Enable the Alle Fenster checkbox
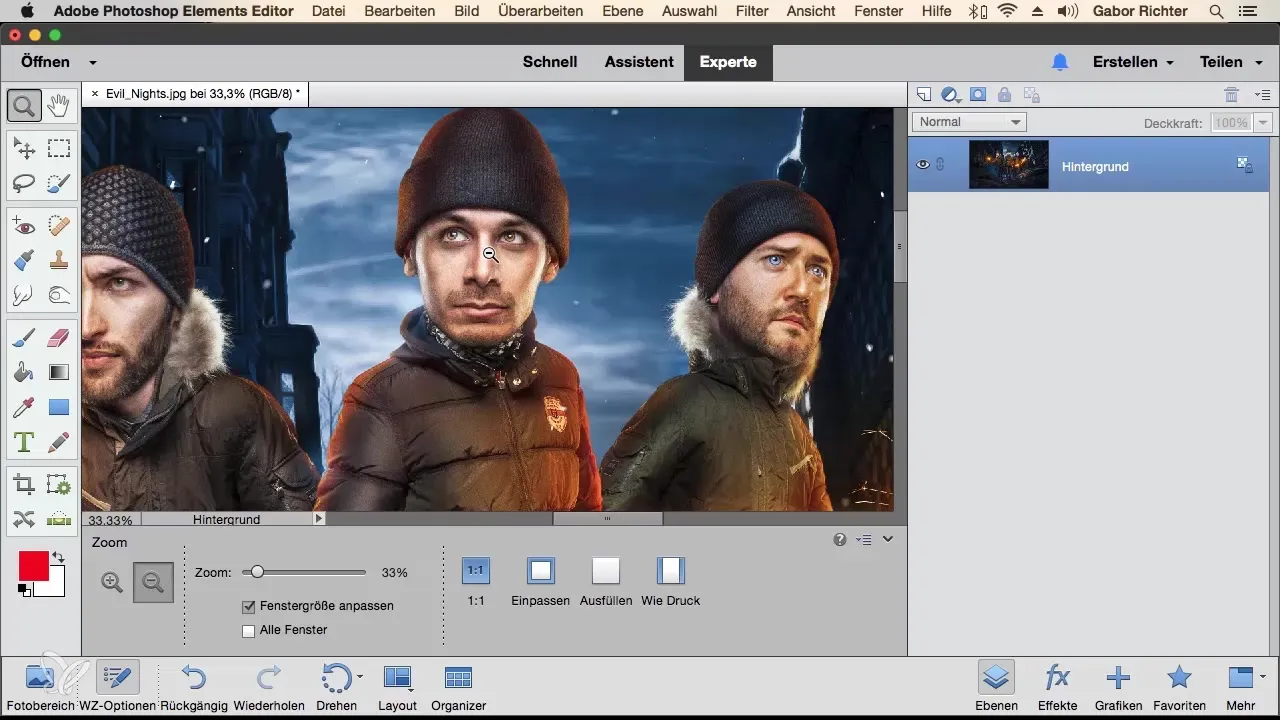 coord(249,630)
